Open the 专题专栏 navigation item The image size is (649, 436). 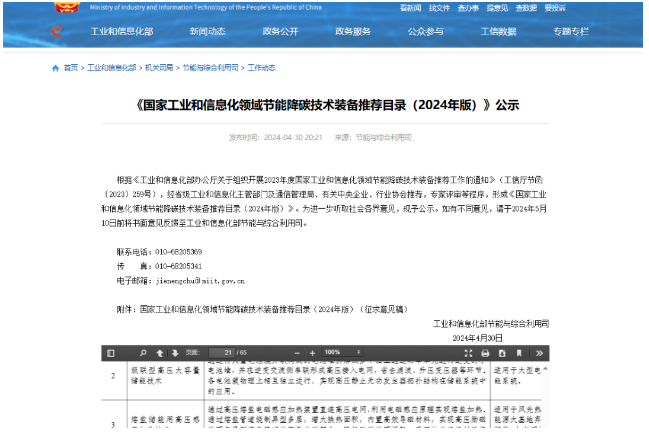pyautogui.click(x=571, y=31)
